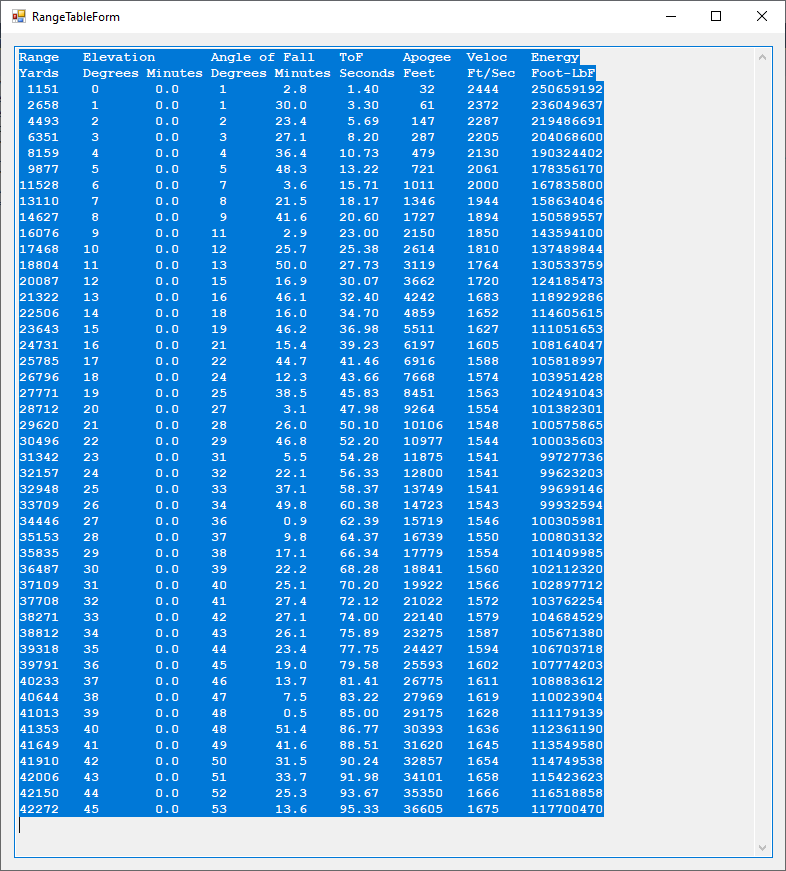Click the RangeTableForm title bar app icon
Viewport: 786px width, 871px height.
coord(19,17)
